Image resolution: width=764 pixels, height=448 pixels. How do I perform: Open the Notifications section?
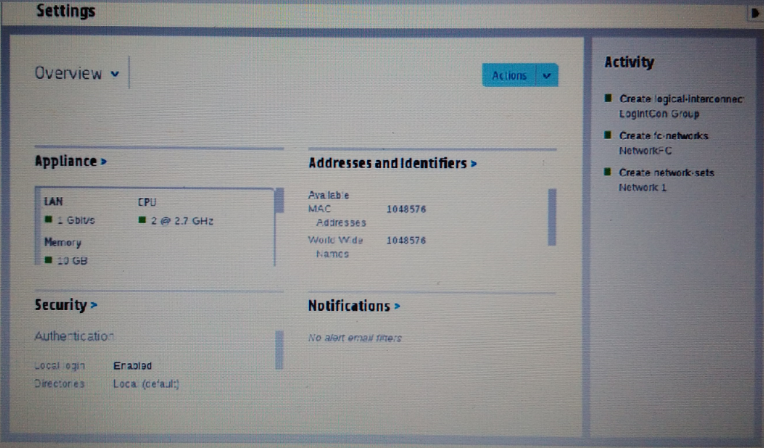pos(353,306)
